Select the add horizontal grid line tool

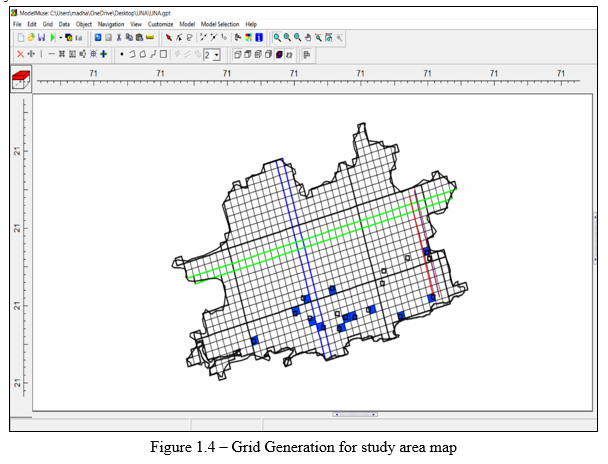[51, 54]
